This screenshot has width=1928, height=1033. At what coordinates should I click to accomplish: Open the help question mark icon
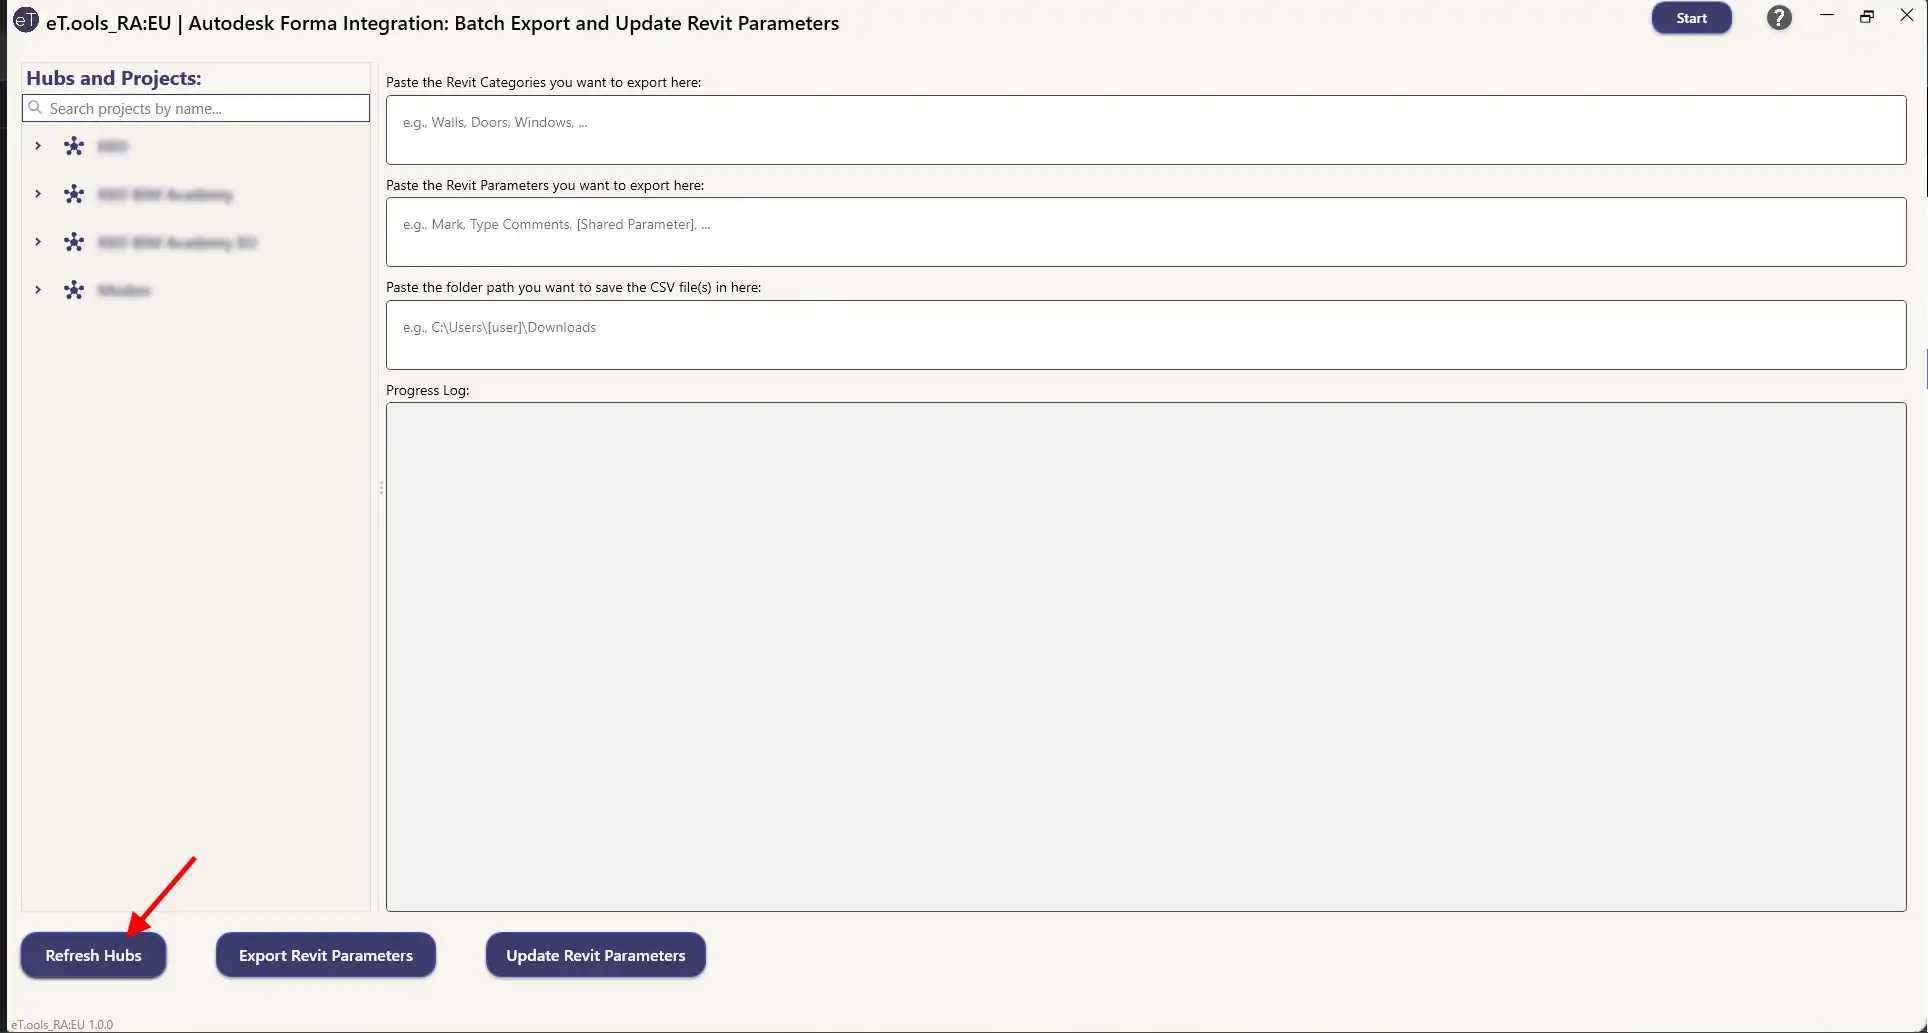click(1779, 18)
